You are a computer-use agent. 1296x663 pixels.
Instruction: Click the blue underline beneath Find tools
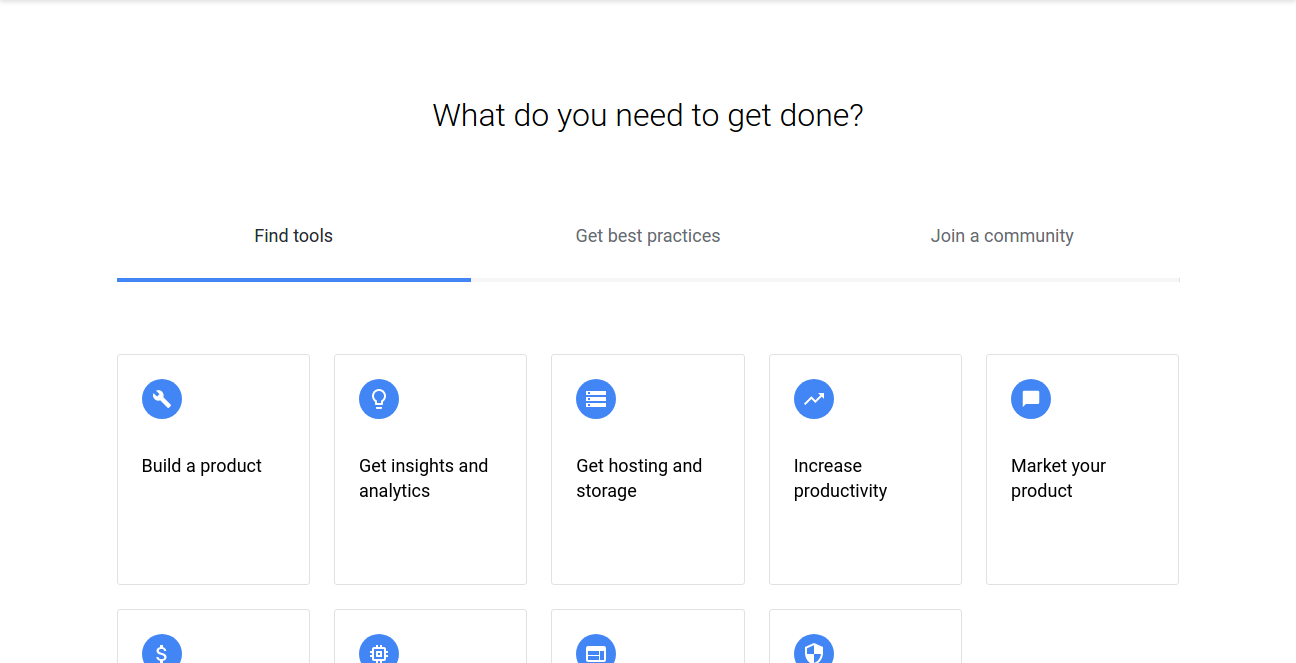click(294, 280)
